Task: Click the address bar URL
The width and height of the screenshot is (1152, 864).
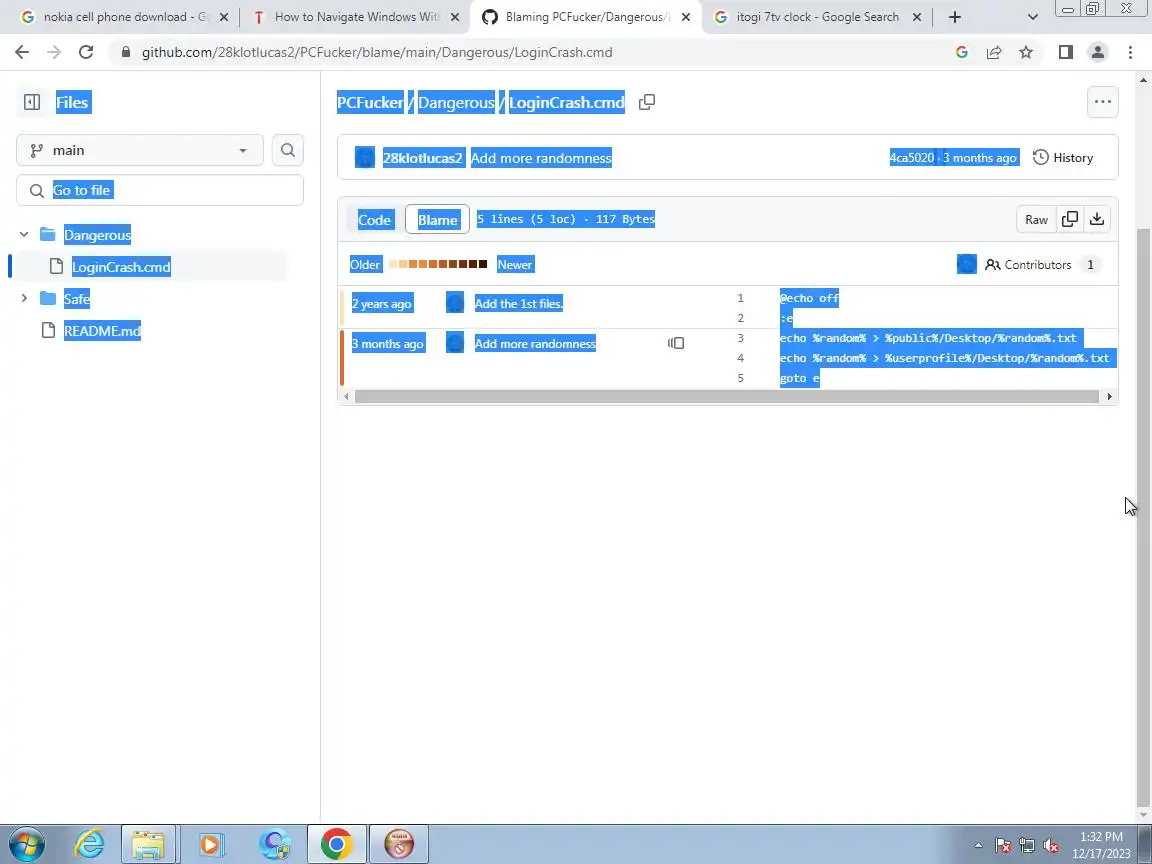Action: (x=377, y=52)
